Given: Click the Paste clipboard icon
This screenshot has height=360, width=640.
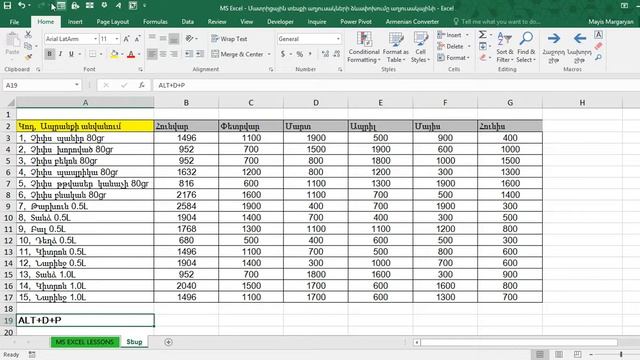Looking at the screenshot, I should click(13, 40).
